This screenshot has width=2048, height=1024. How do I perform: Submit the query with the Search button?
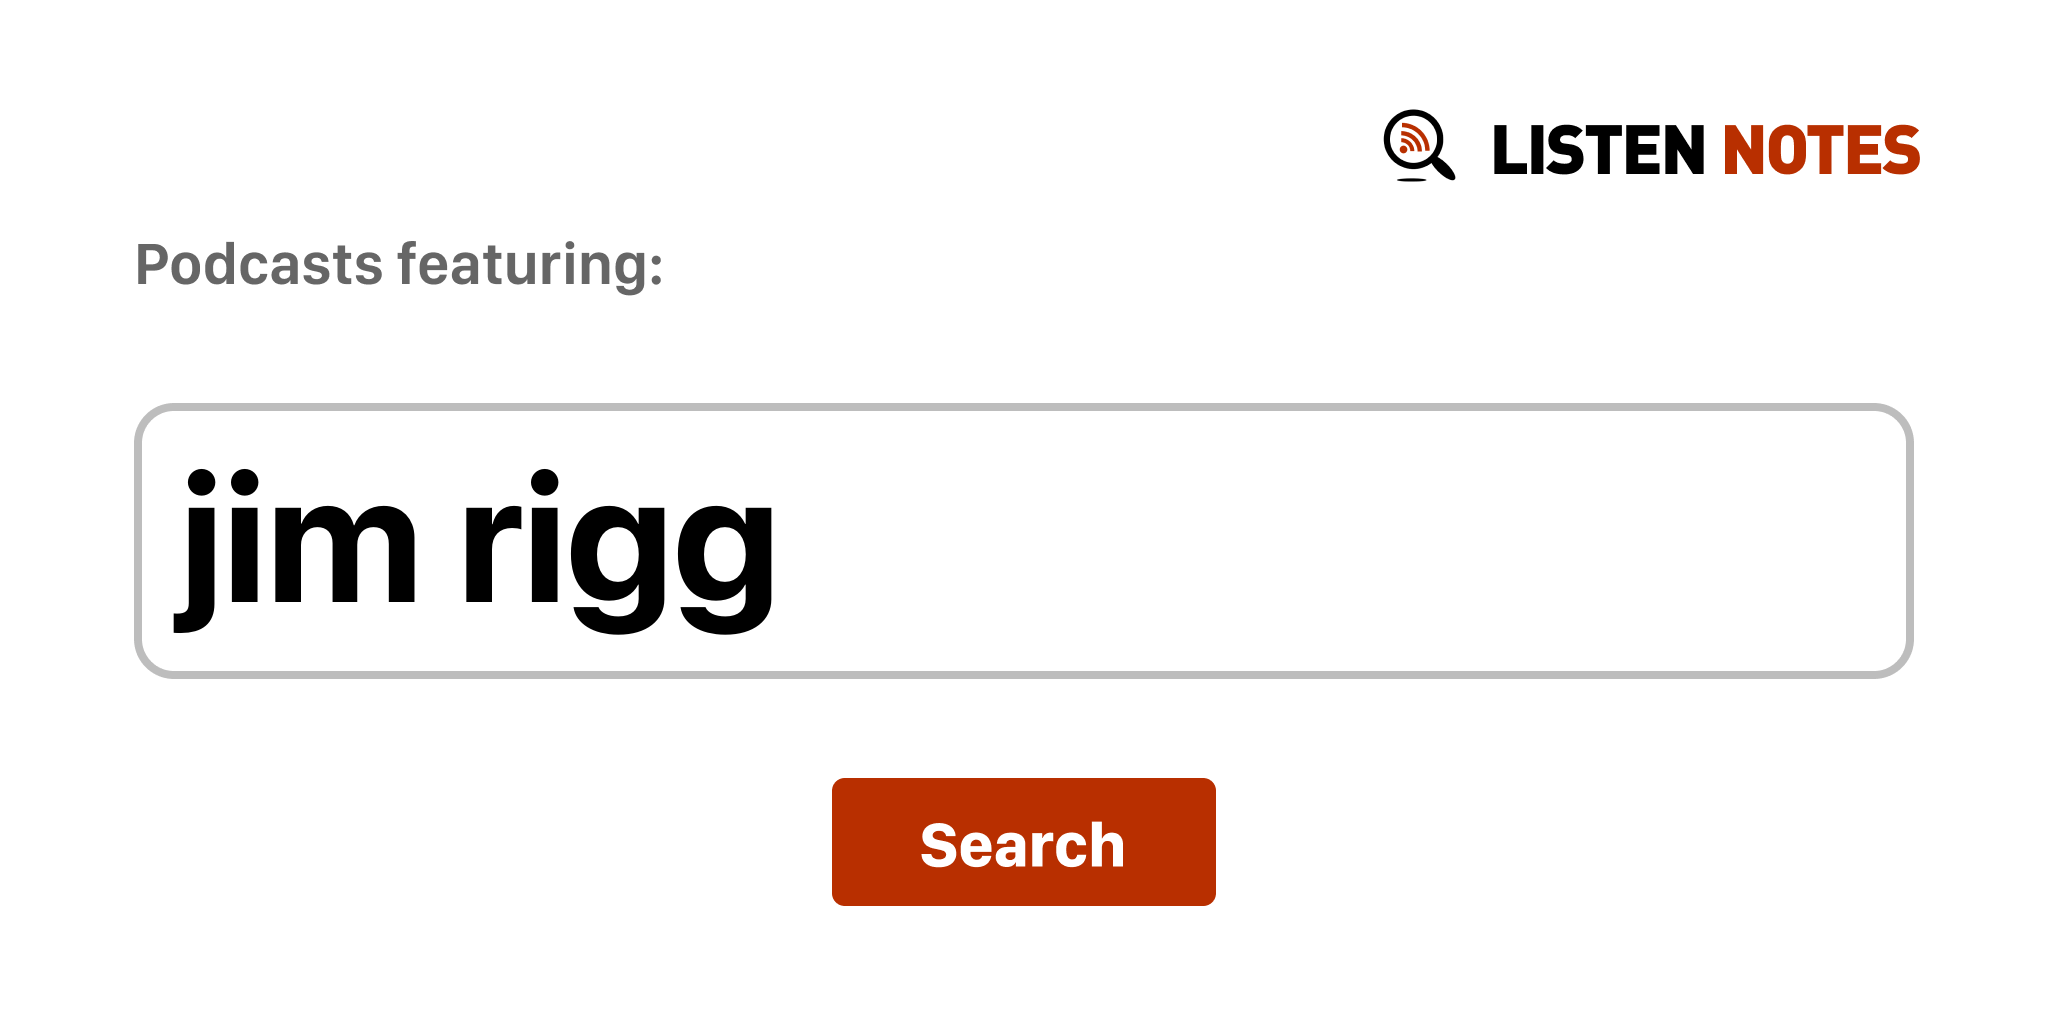1023,842
